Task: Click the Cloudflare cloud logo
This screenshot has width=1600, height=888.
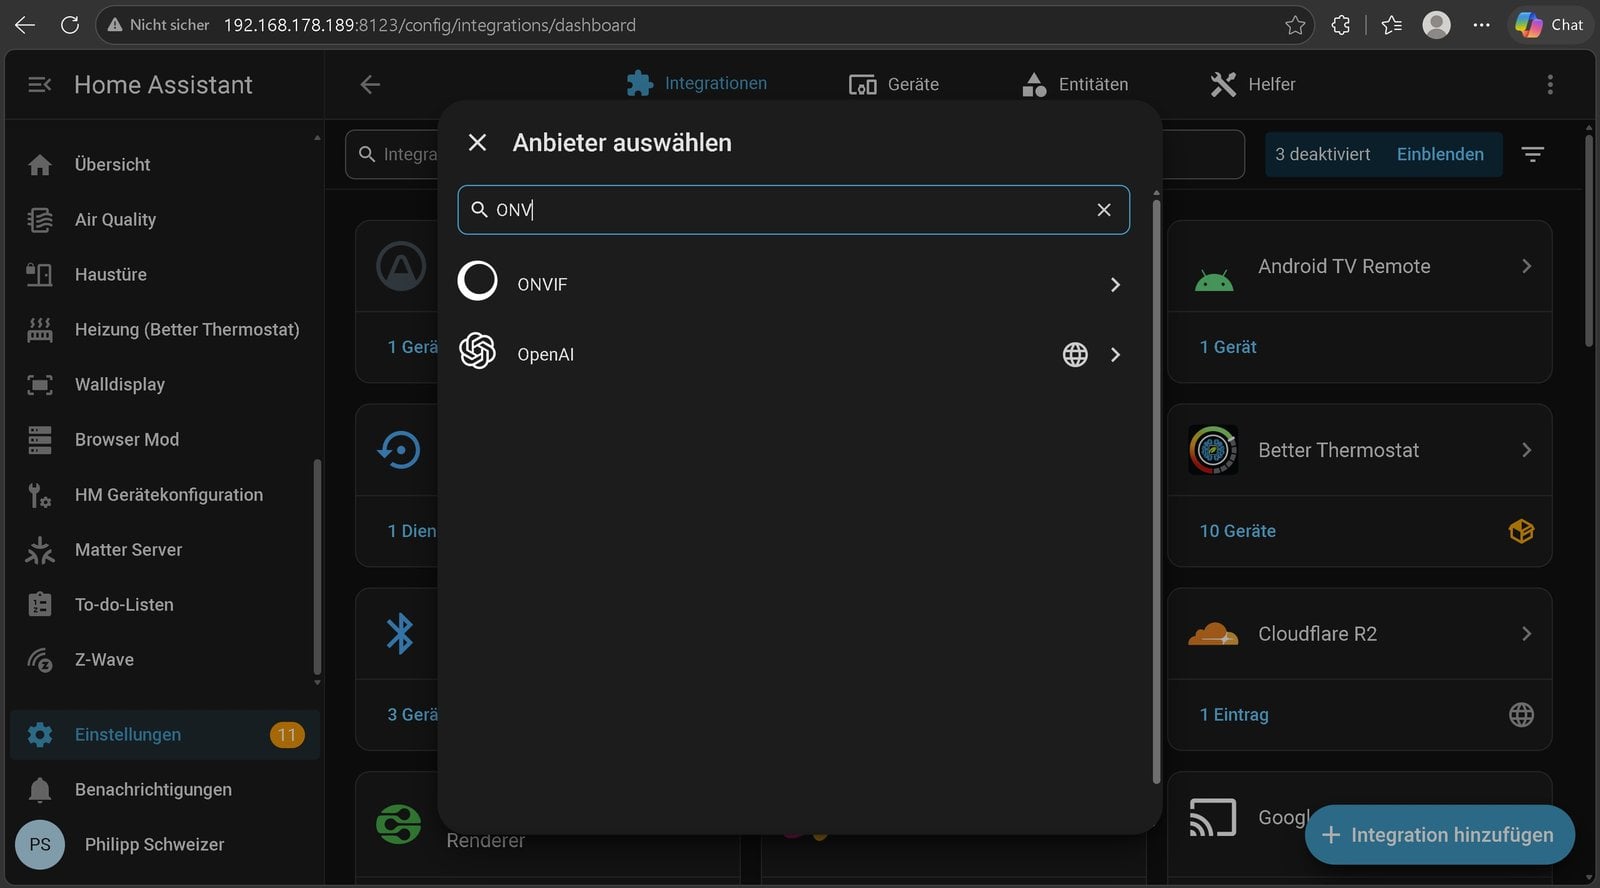Action: (1213, 634)
